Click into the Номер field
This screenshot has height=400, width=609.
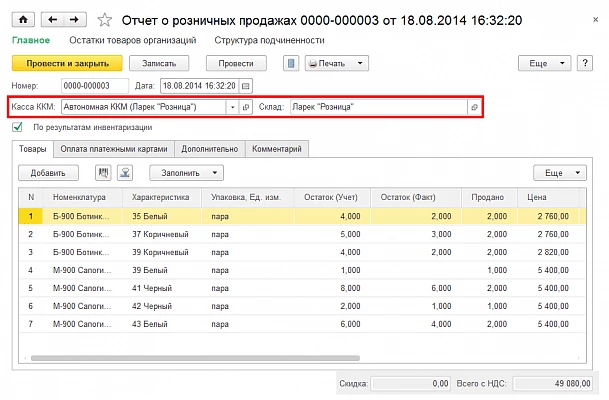95,86
